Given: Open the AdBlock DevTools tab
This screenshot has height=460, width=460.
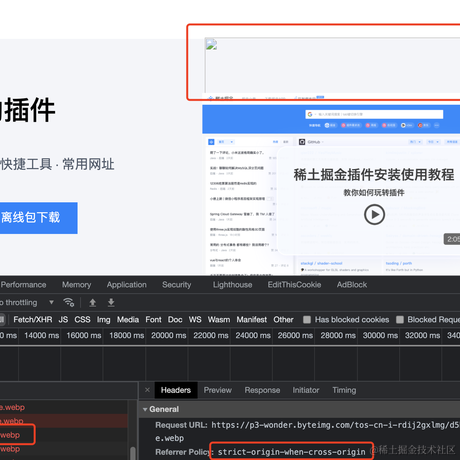Looking at the screenshot, I should (x=352, y=285).
